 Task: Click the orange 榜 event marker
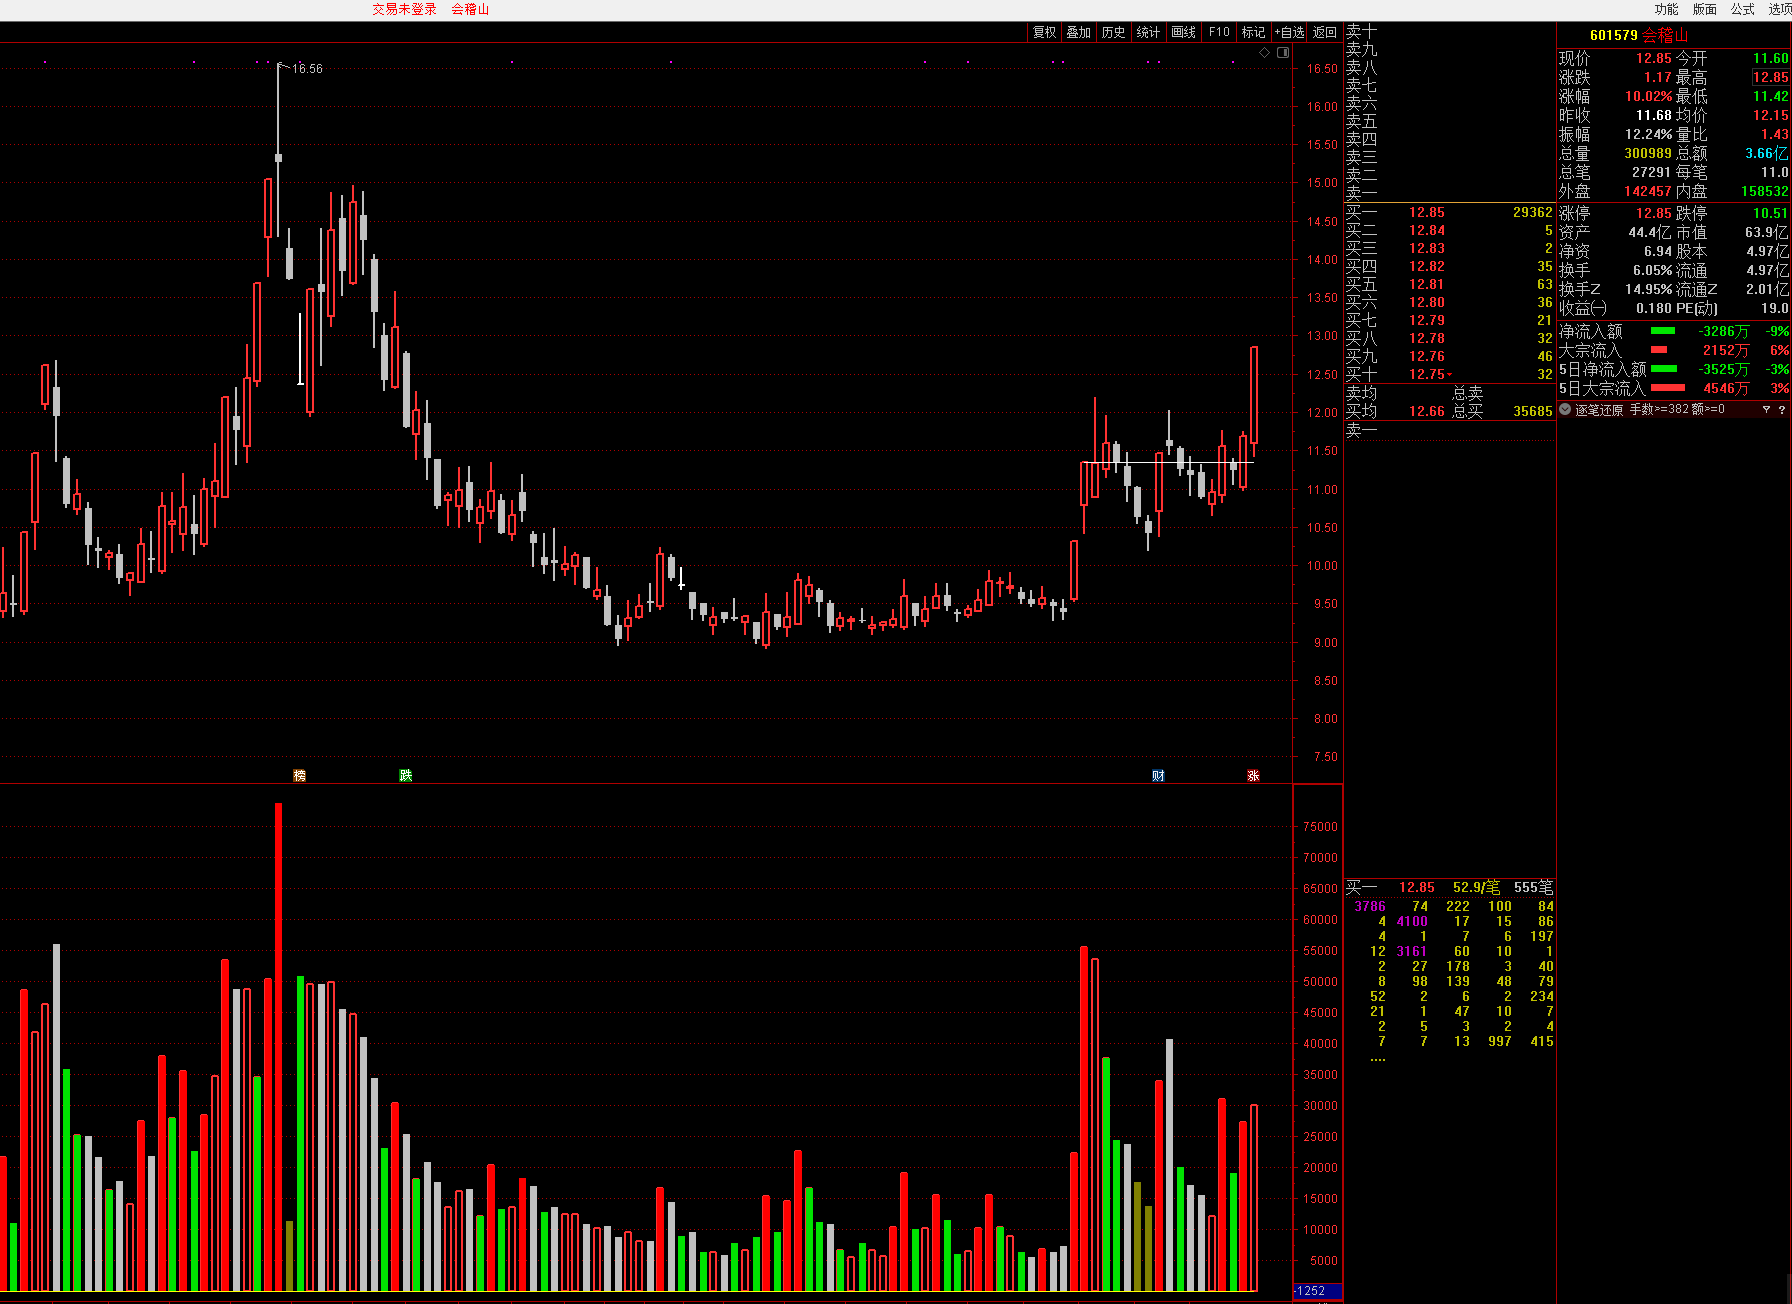coord(299,775)
